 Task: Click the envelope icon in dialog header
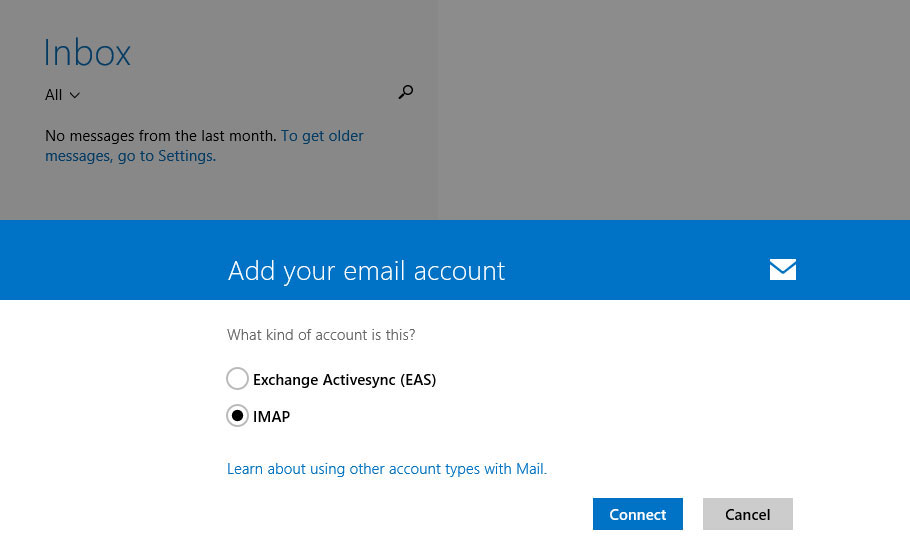tap(782, 269)
